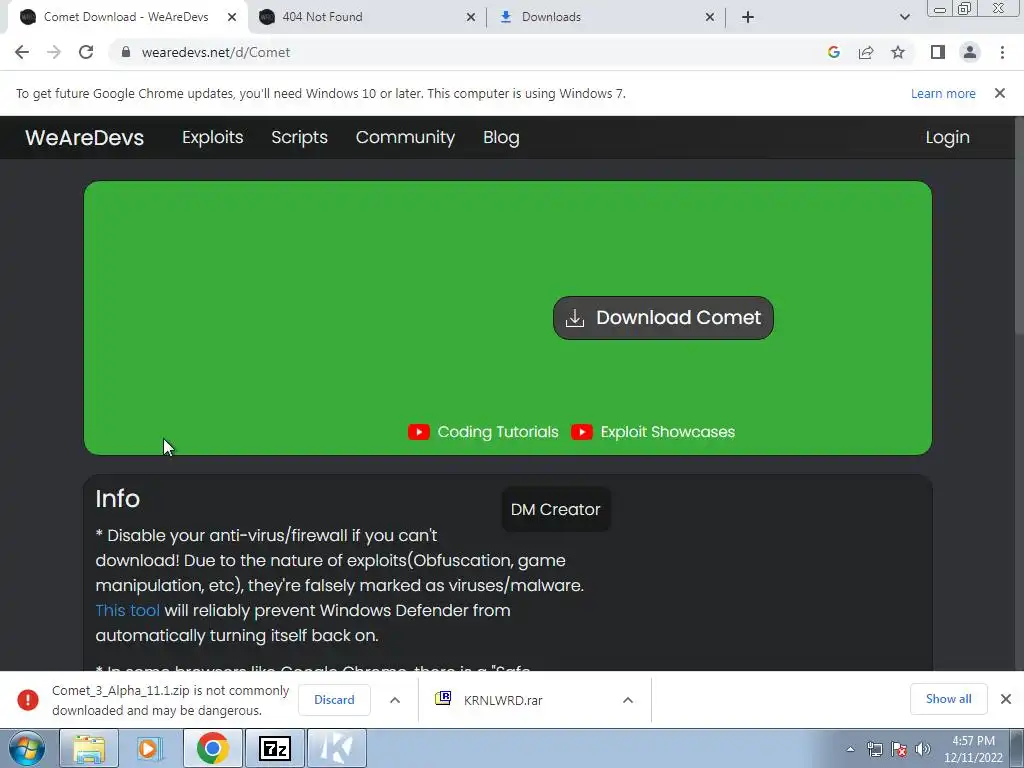Click Show all downloads button

click(x=948, y=699)
